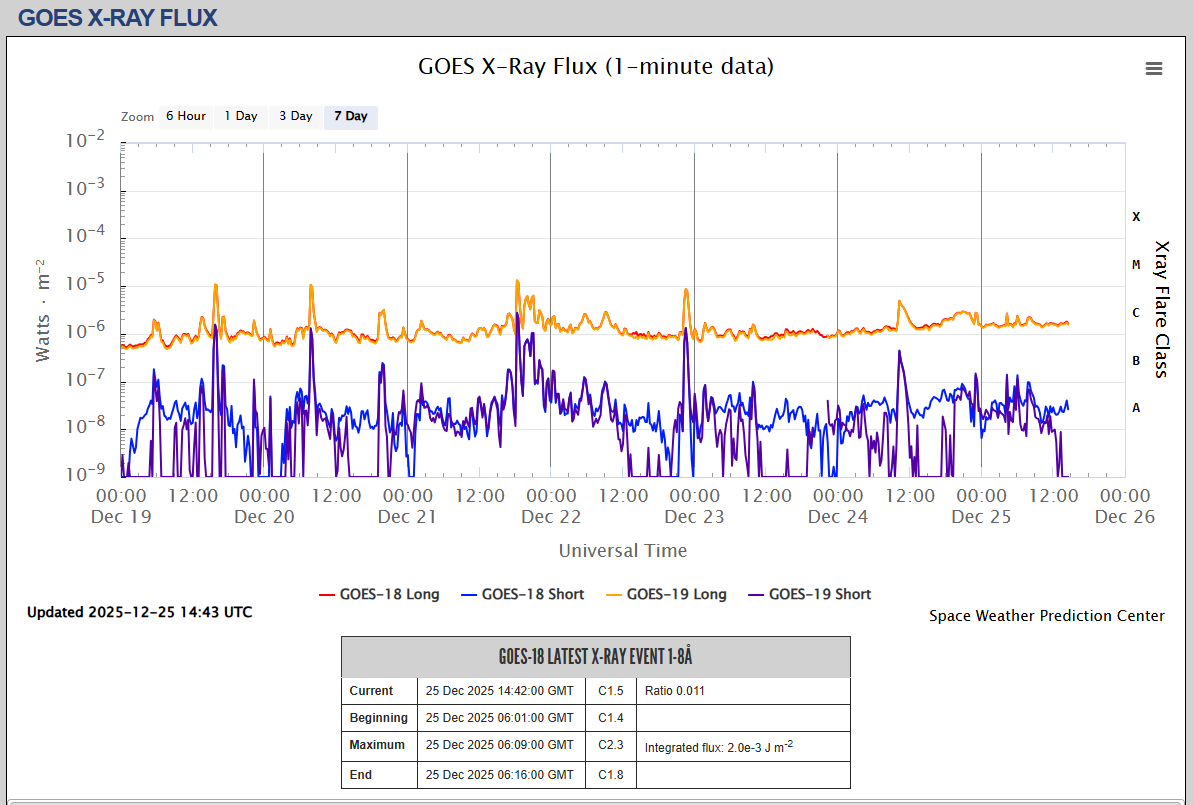Hide the GOES-19 Short series
This screenshot has width=1193, height=805.
click(x=819, y=594)
